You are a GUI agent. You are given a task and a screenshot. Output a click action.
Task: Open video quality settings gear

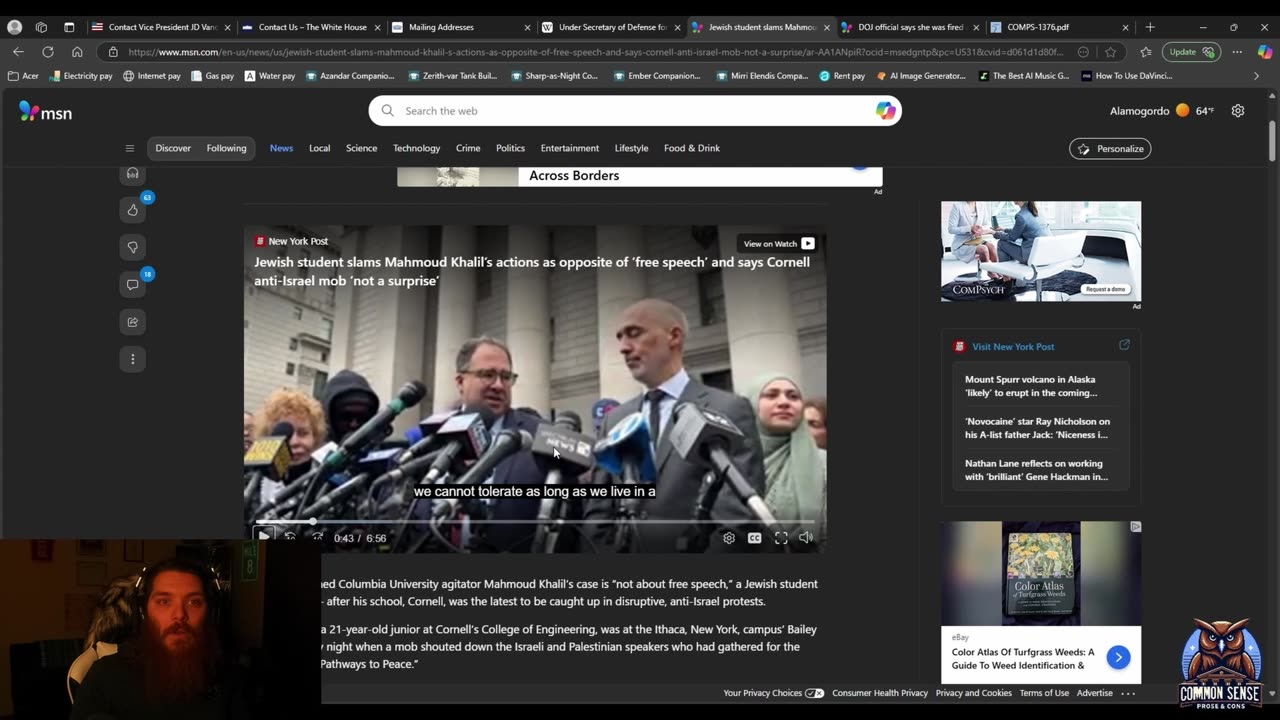point(728,538)
